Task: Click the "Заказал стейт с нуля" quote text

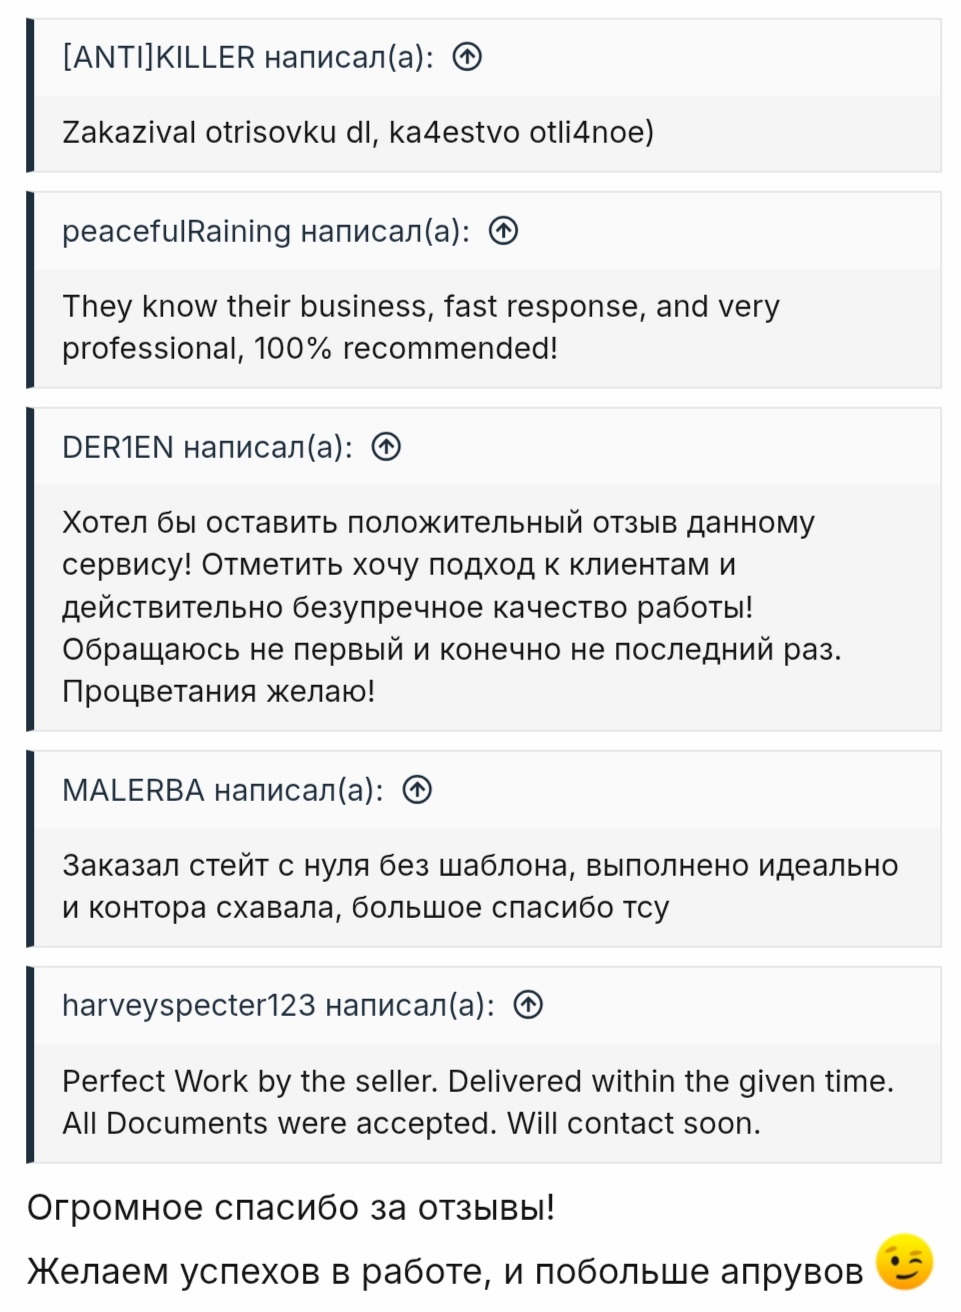Action: (x=480, y=886)
